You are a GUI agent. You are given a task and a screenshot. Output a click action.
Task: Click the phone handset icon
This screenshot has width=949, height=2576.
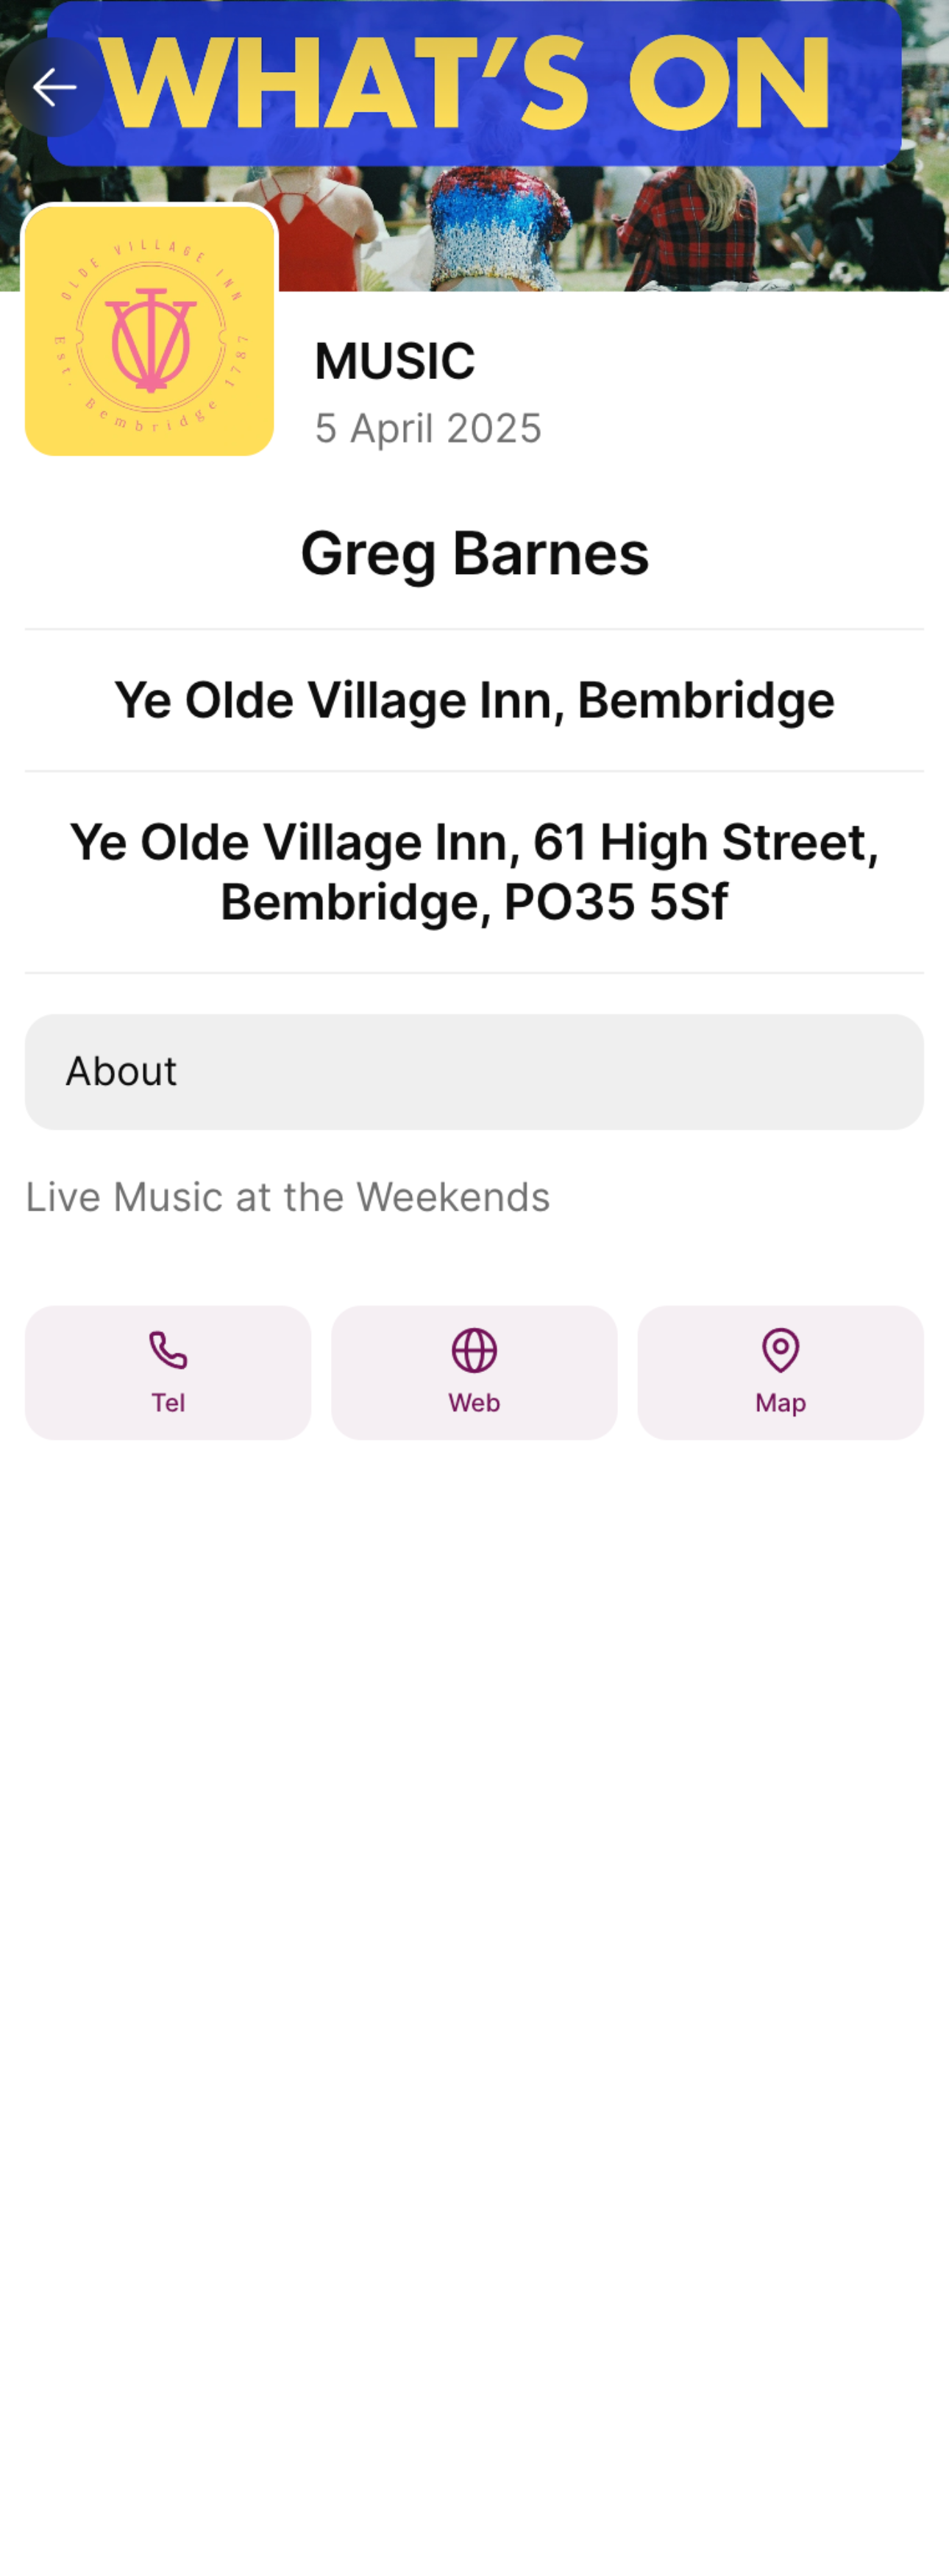[x=168, y=1350]
